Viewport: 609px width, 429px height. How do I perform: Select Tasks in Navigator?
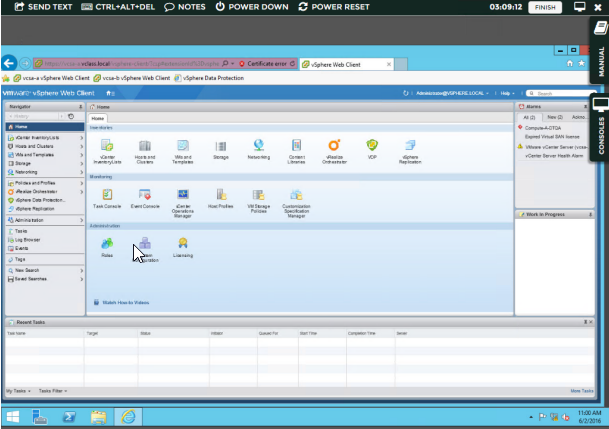click(45, 231)
